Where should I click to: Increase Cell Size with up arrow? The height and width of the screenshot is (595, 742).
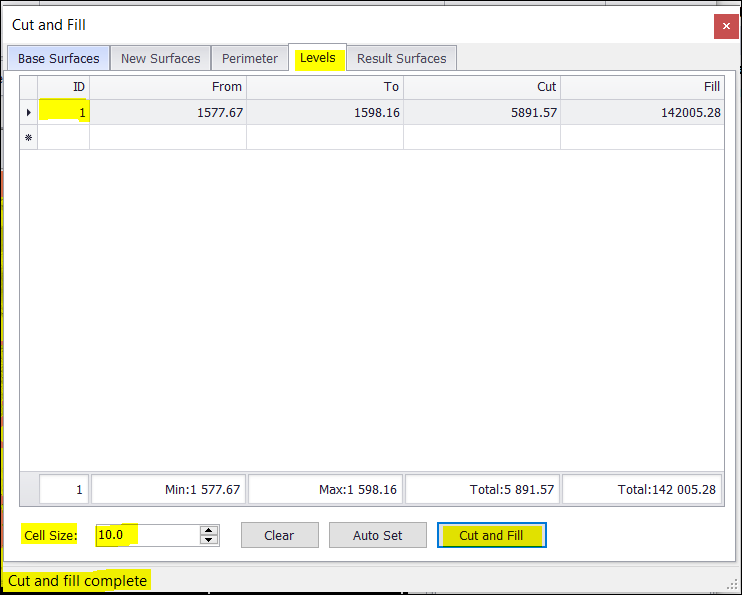[209, 530]
